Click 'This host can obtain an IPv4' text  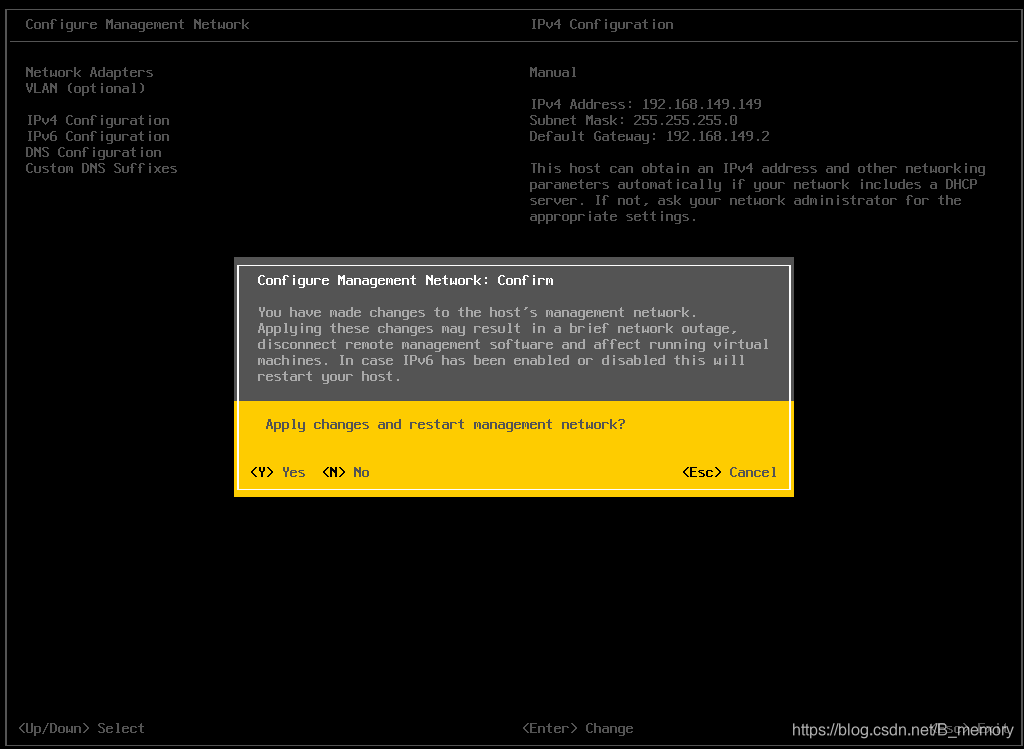[640, 168]
